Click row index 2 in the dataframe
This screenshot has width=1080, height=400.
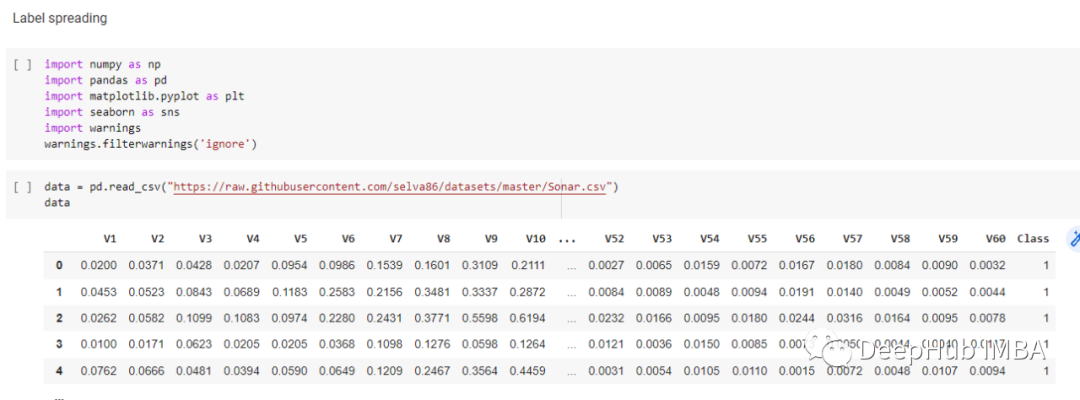[59, 318]
